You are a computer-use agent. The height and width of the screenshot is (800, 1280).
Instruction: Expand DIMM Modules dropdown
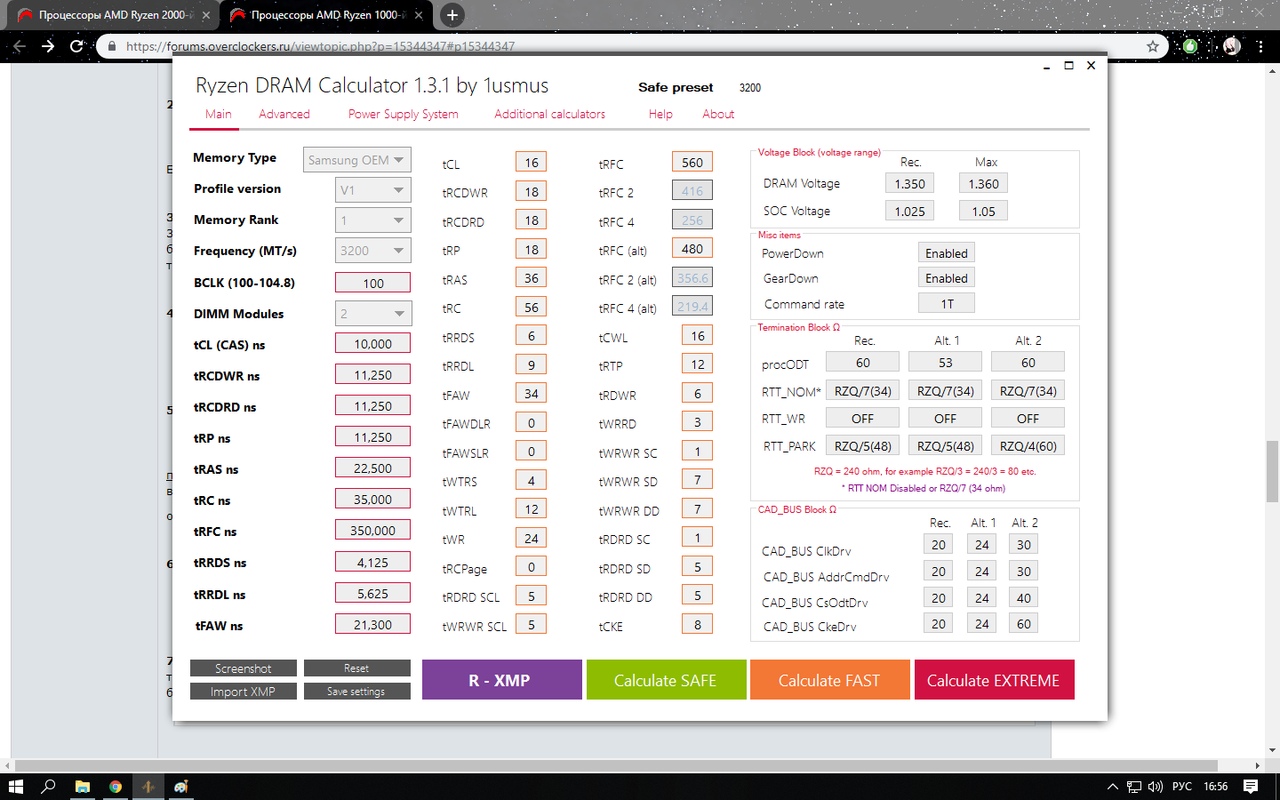pos(373,314)
